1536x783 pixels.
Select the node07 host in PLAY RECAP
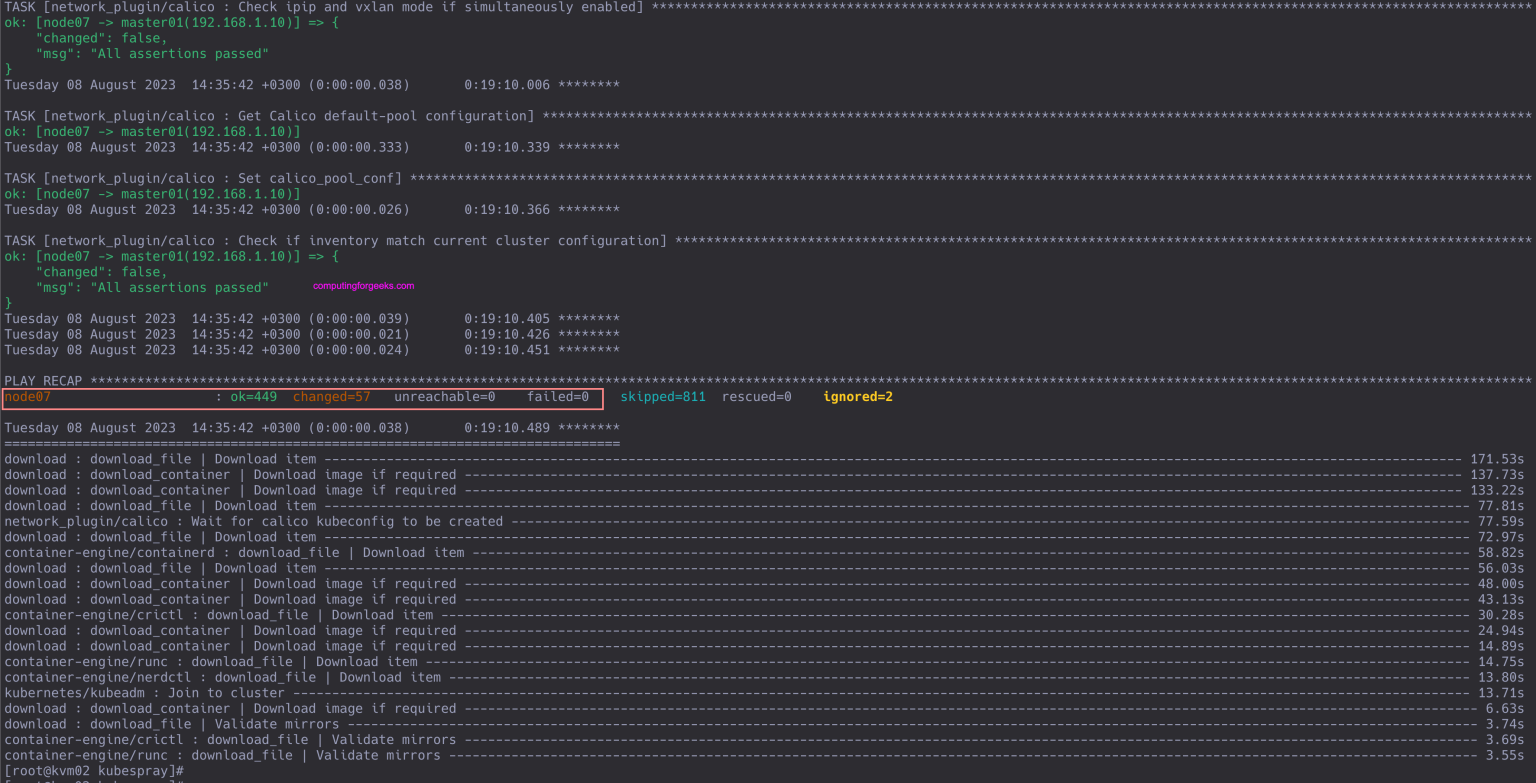coord(25,396)
